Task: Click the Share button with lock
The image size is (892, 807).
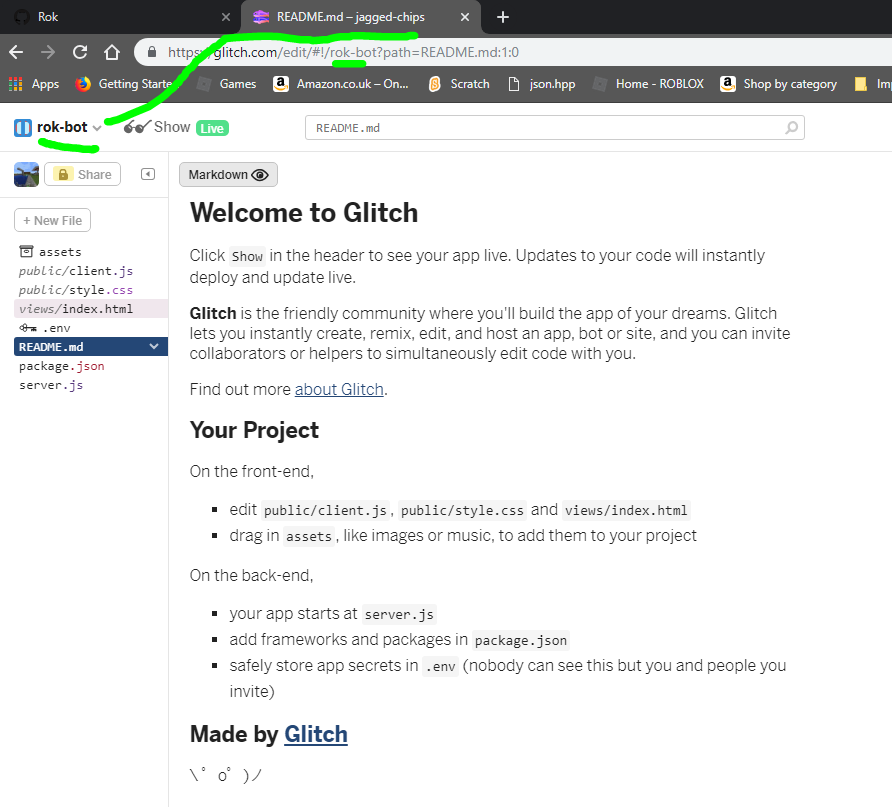Action: click(x=82, y=175)
